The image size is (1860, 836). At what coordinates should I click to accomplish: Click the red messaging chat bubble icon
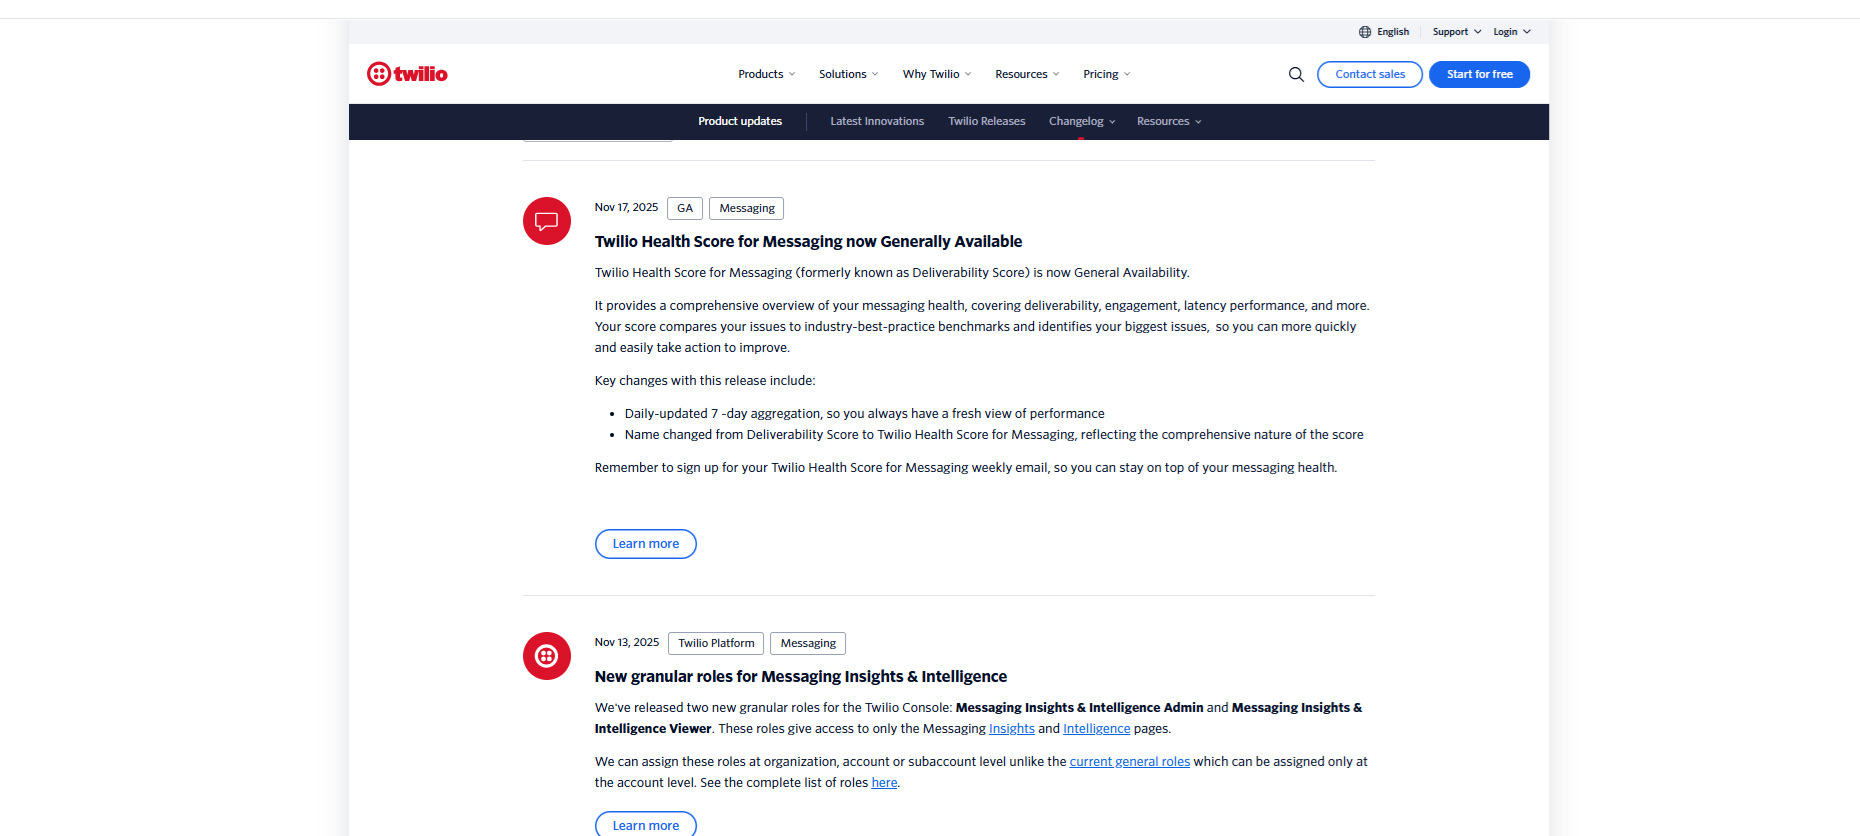[x=547, y=221]
